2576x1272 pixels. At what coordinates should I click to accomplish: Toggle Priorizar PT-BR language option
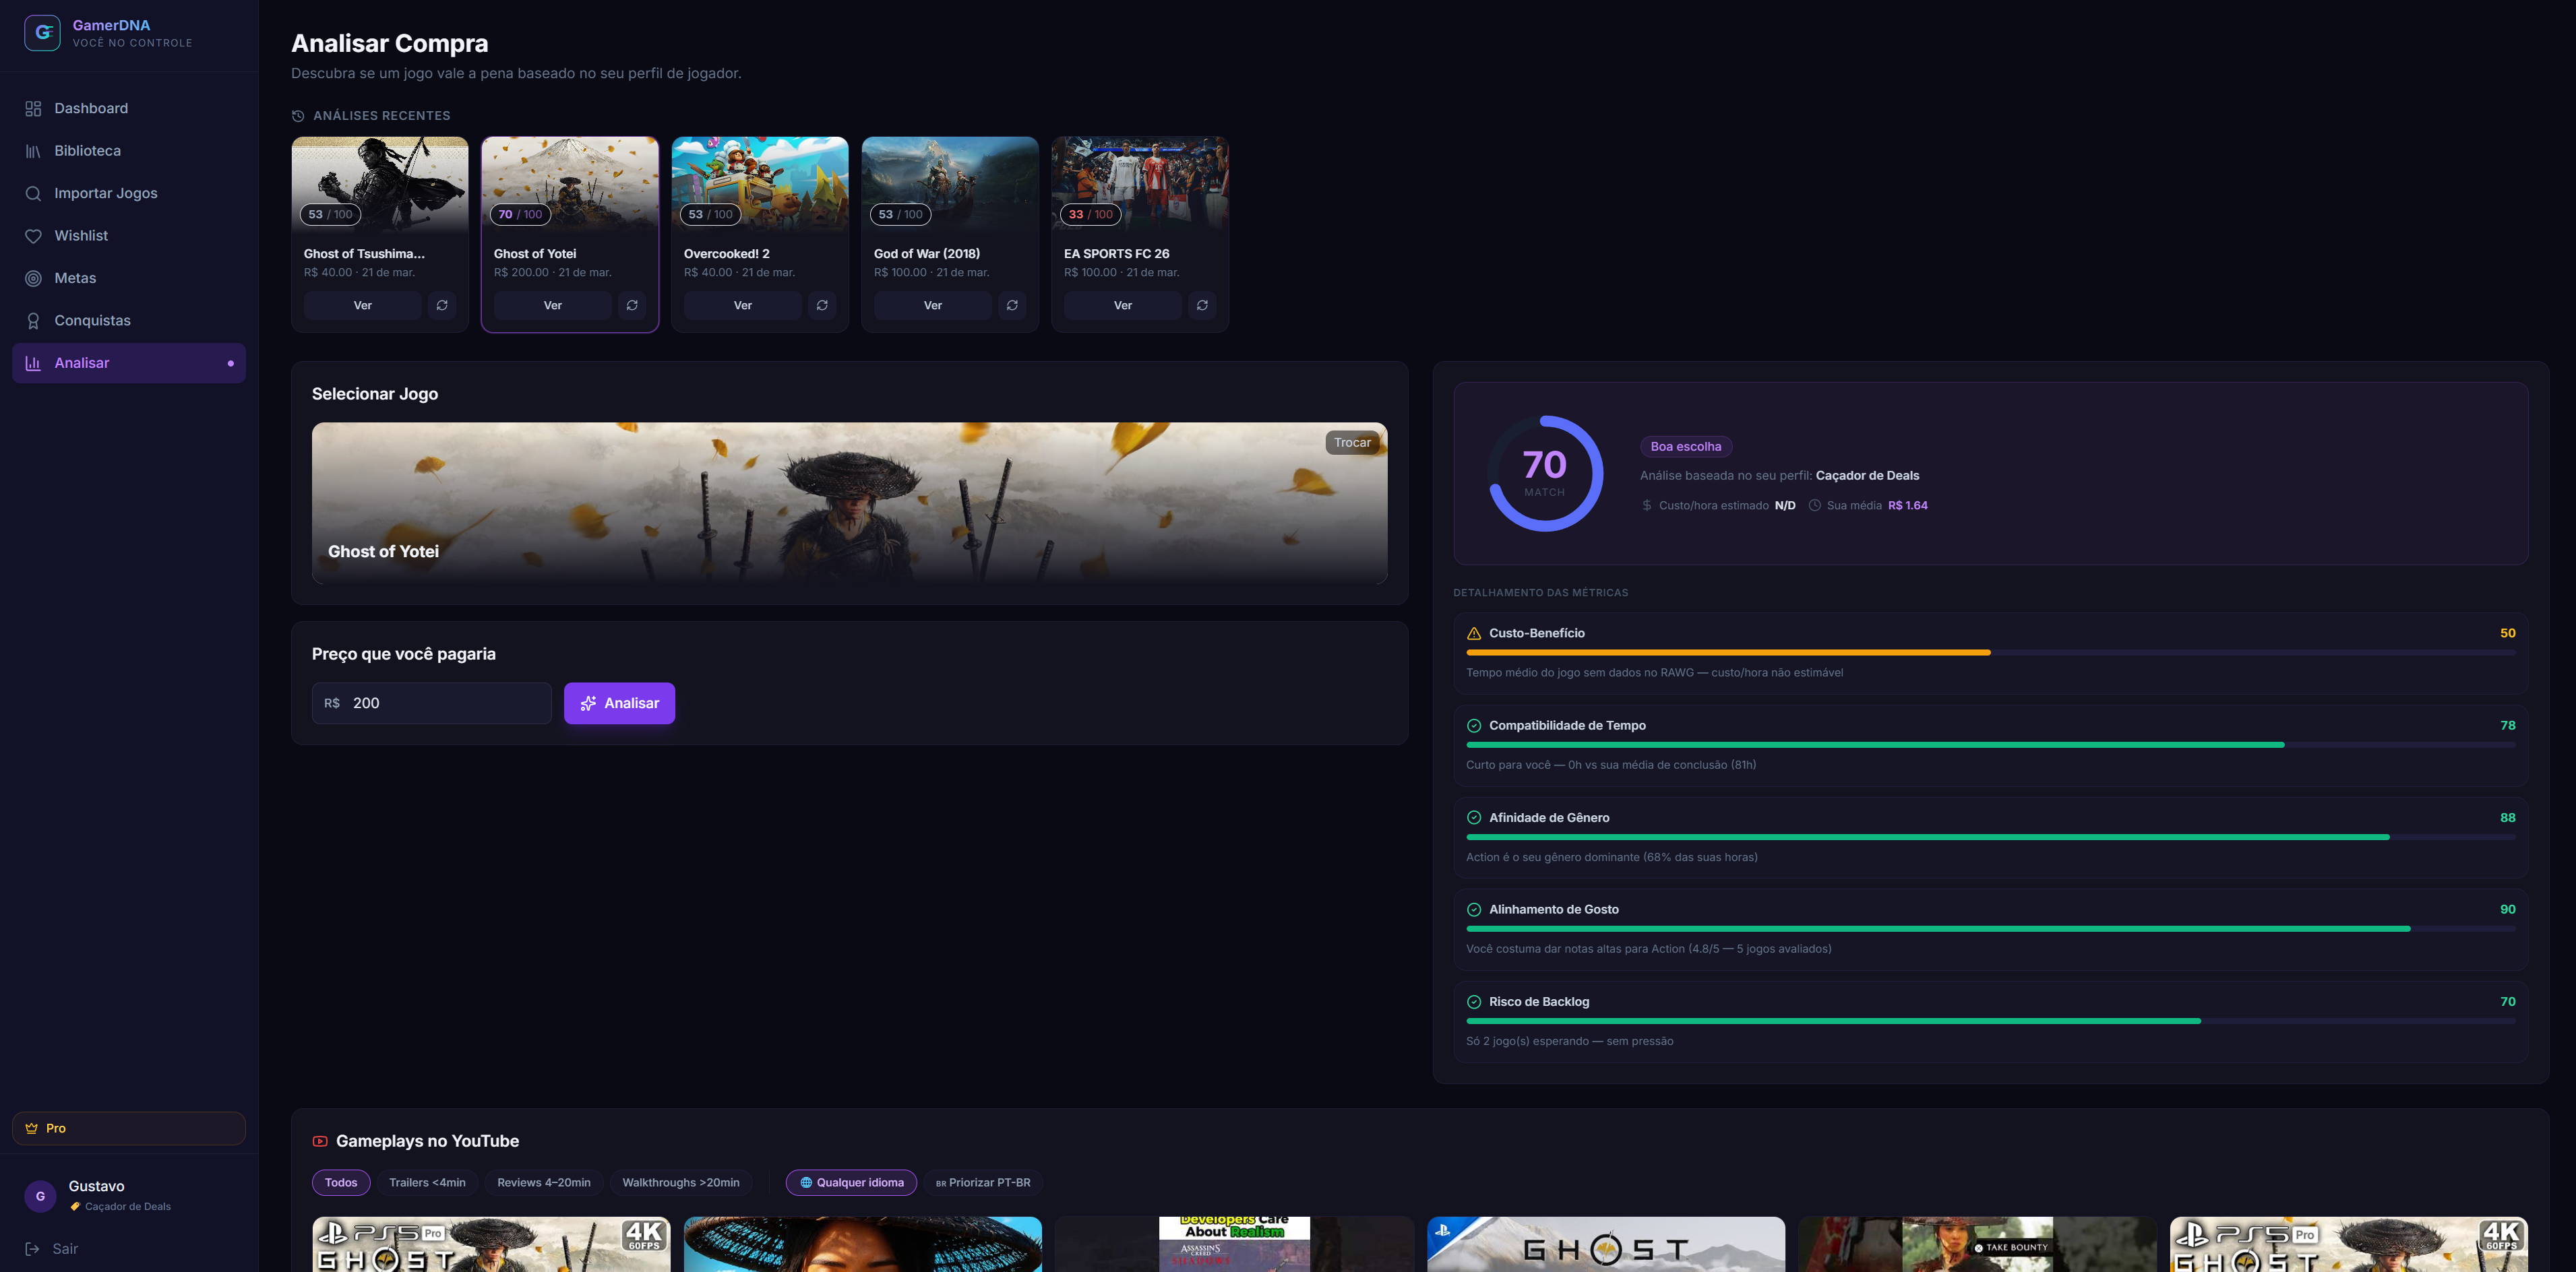pyautogui.click(x=983, y=1182)
